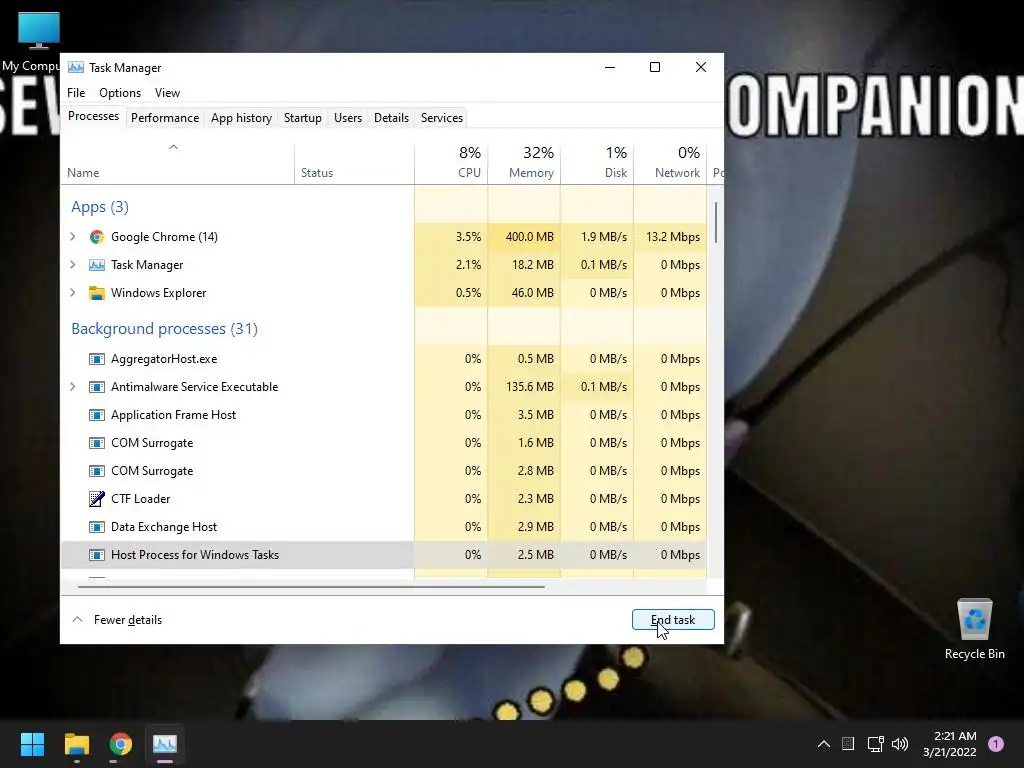This screenshot has height=768, width=1024.
Task: Open Google Chrome from the taskbar
Action: click(x=121, y=744)
